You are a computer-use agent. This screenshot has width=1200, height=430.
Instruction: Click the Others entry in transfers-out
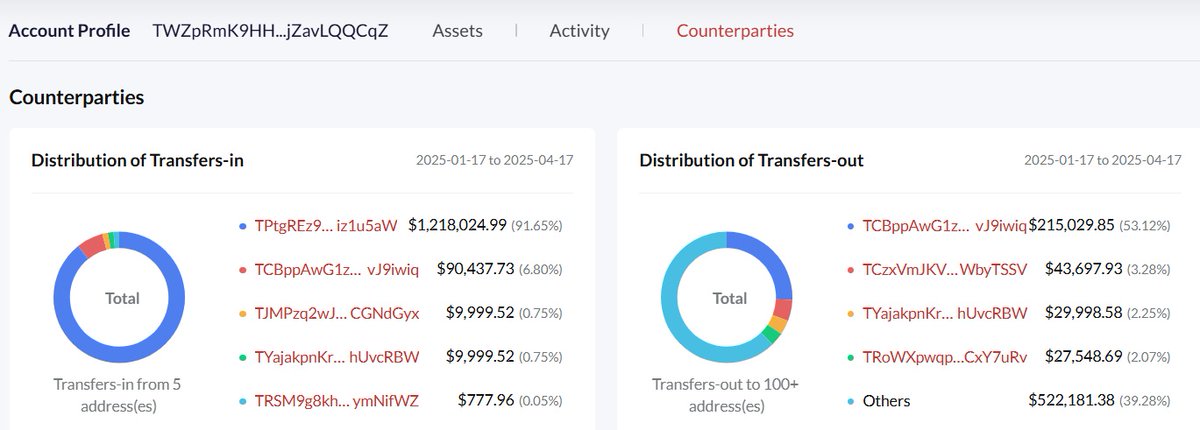[x=886, y=401]
